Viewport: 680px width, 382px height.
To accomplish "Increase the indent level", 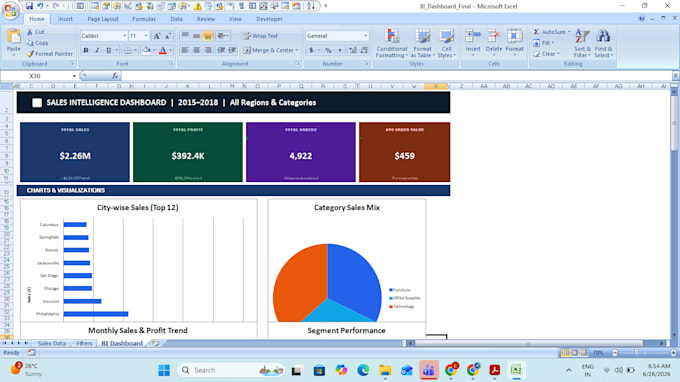I will 232,50.
